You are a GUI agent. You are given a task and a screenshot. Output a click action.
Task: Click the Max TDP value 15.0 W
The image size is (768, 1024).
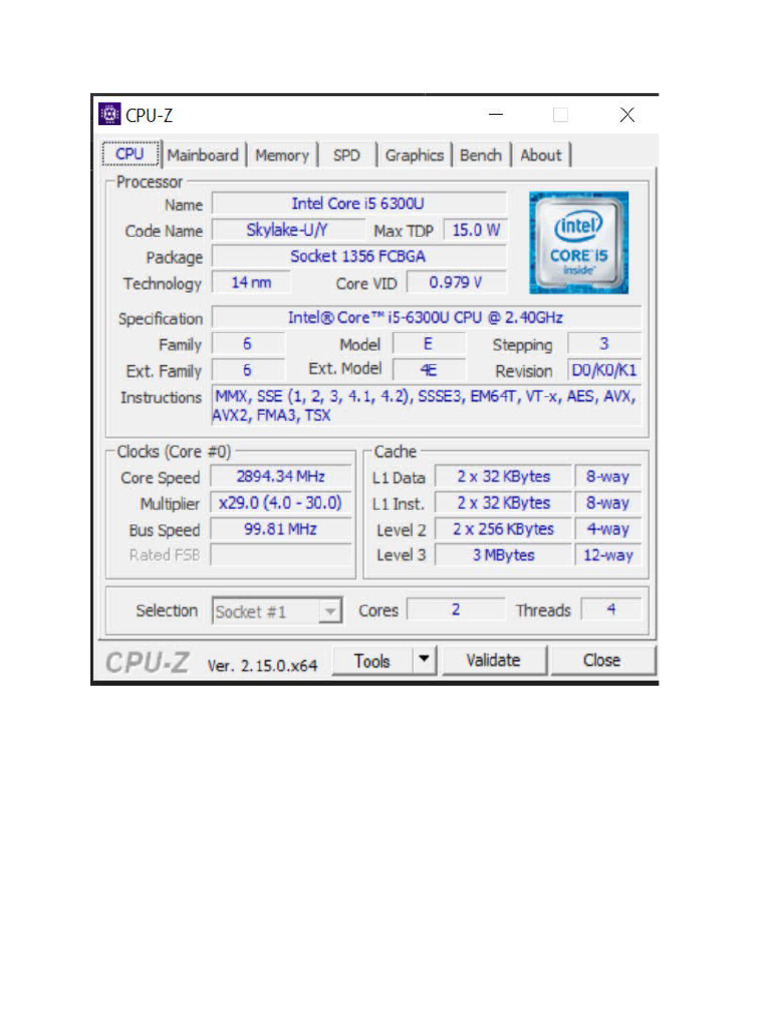475,230
